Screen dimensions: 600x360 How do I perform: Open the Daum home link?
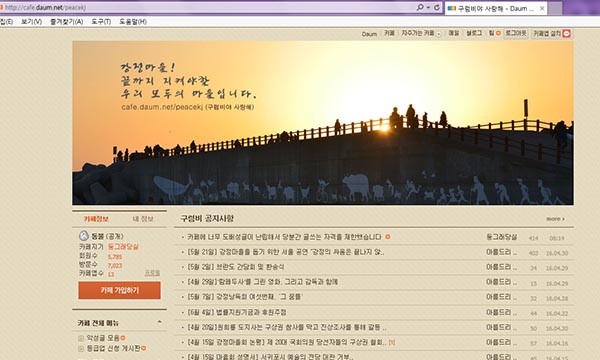tap(369, 34)
